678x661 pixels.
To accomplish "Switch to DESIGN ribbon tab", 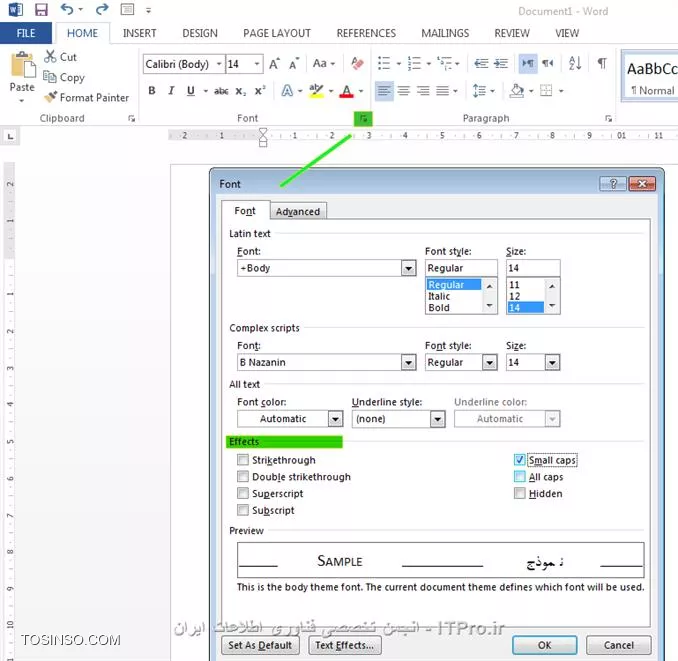I will coord(200,33).
